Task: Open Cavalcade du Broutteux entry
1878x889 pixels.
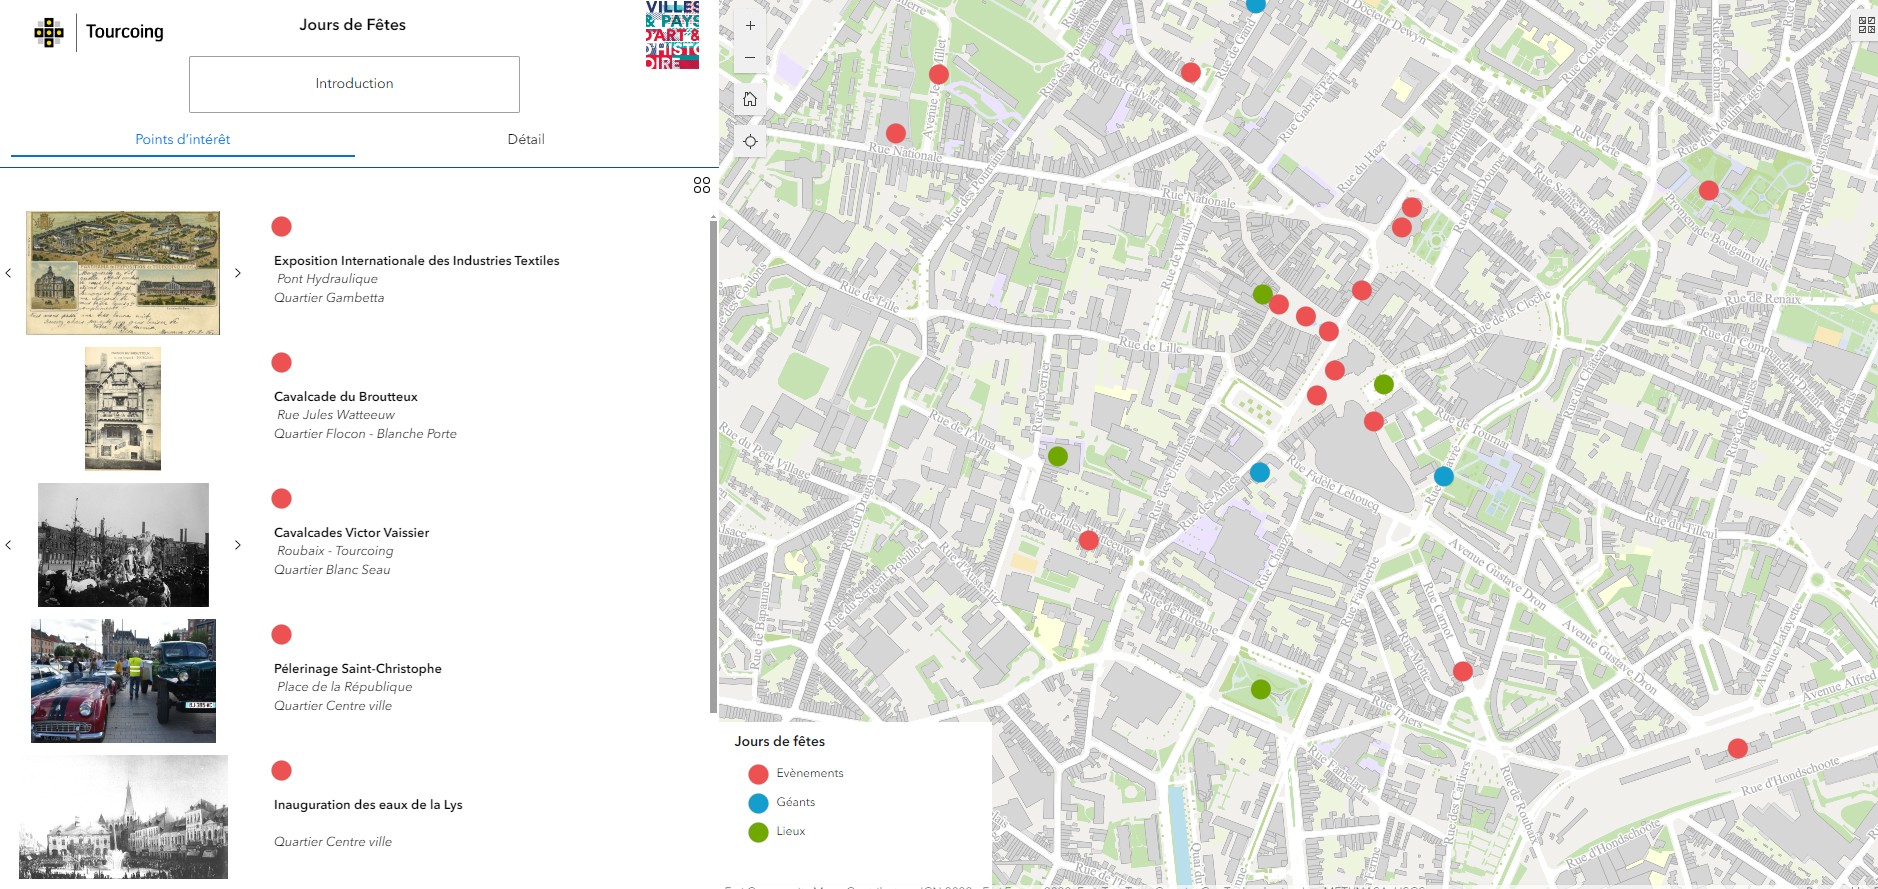Action: click(x=346, y=397)
